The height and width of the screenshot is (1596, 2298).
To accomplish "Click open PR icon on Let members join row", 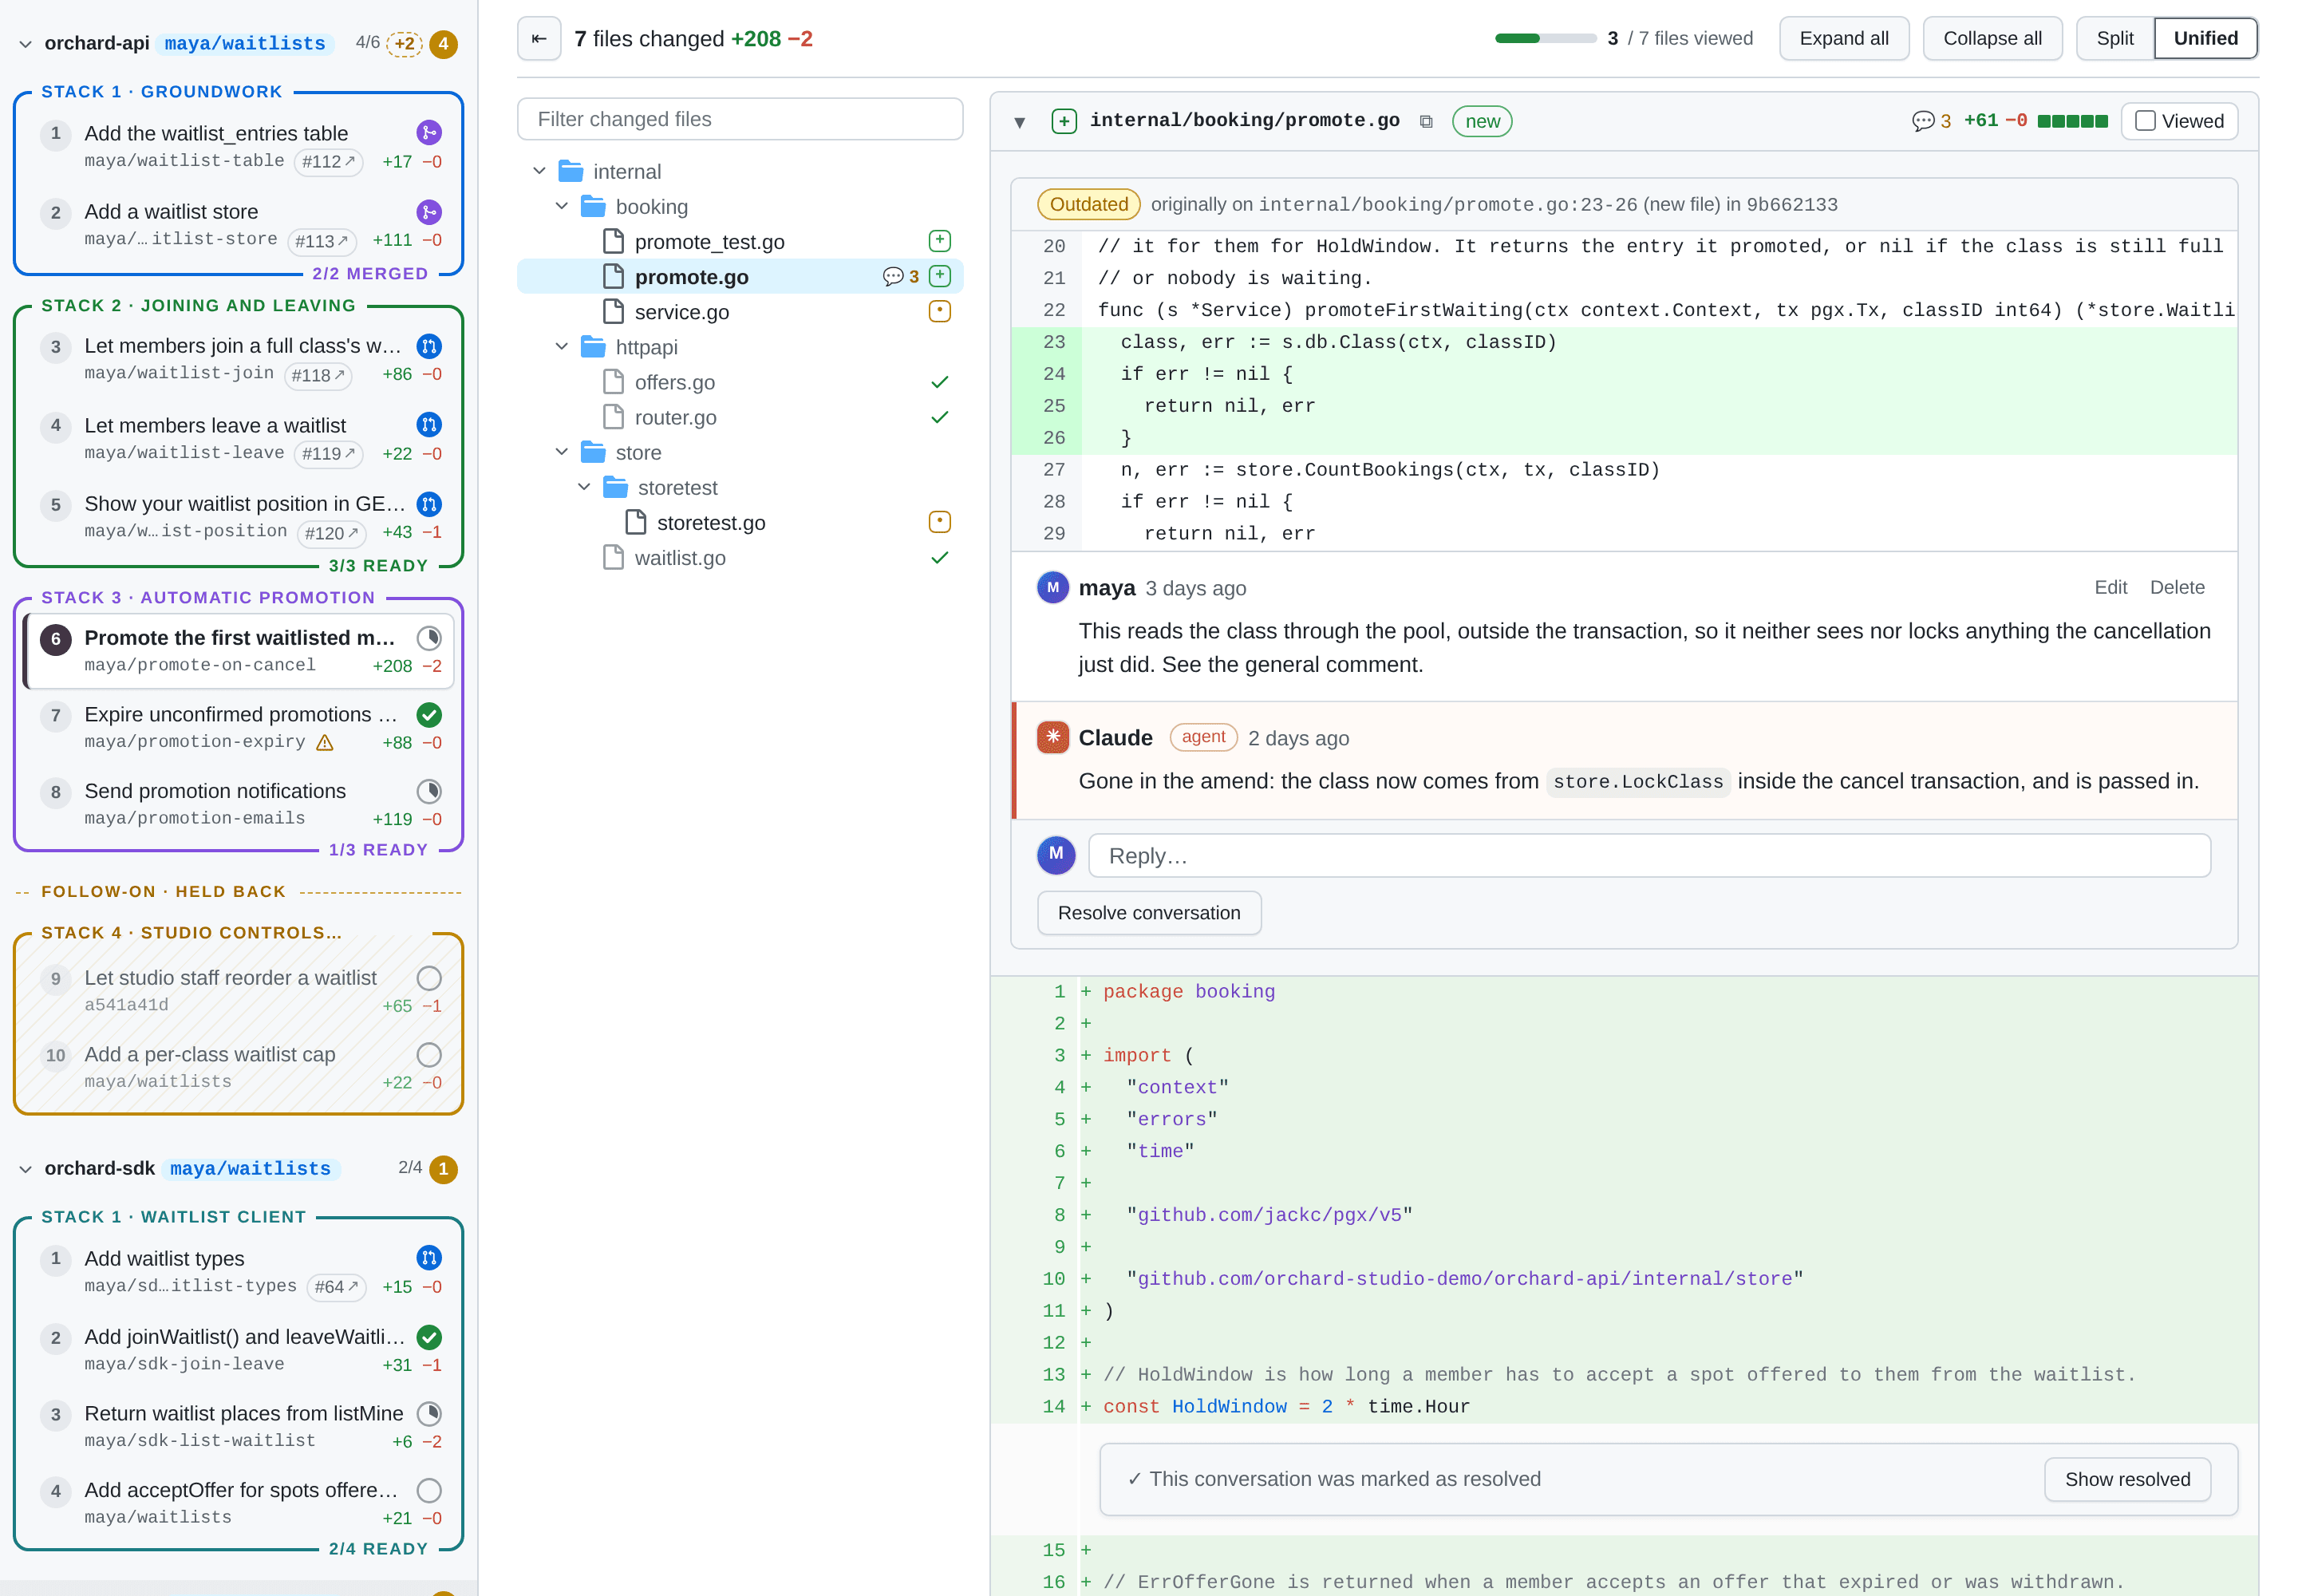I will (x=429, y=346).
